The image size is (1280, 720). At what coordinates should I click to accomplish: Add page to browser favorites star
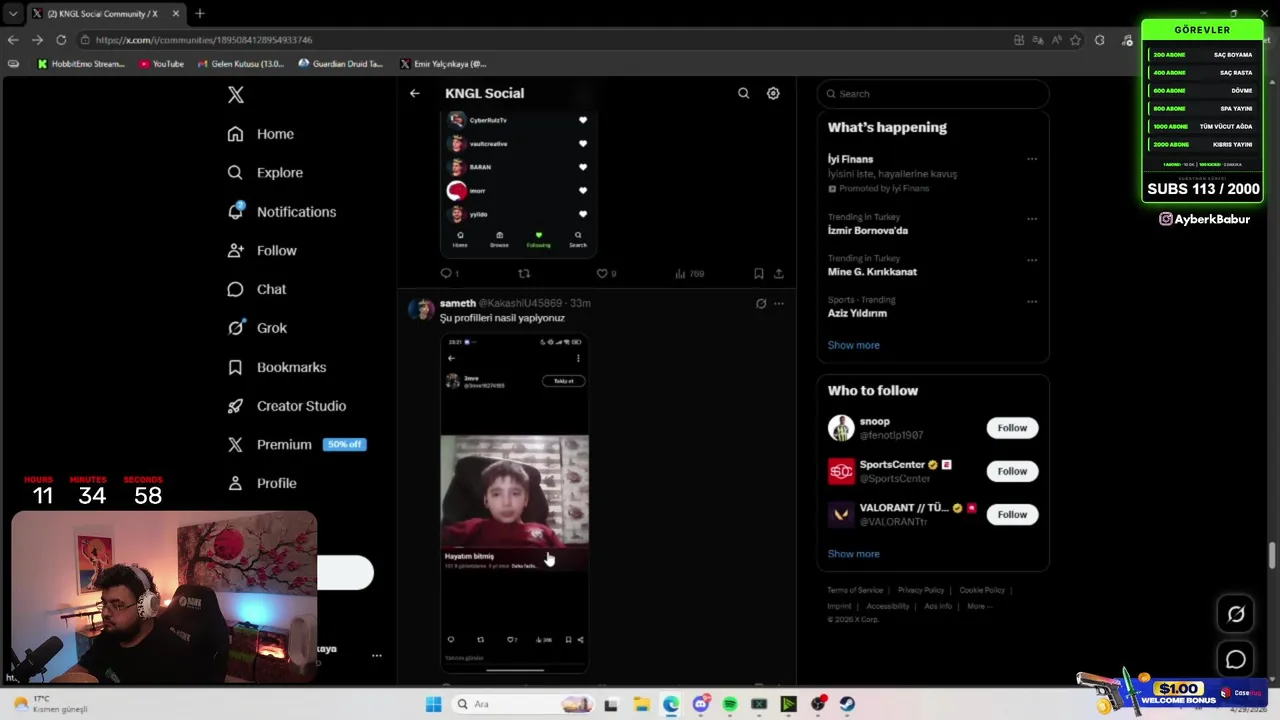click(x=1076, y=40)
